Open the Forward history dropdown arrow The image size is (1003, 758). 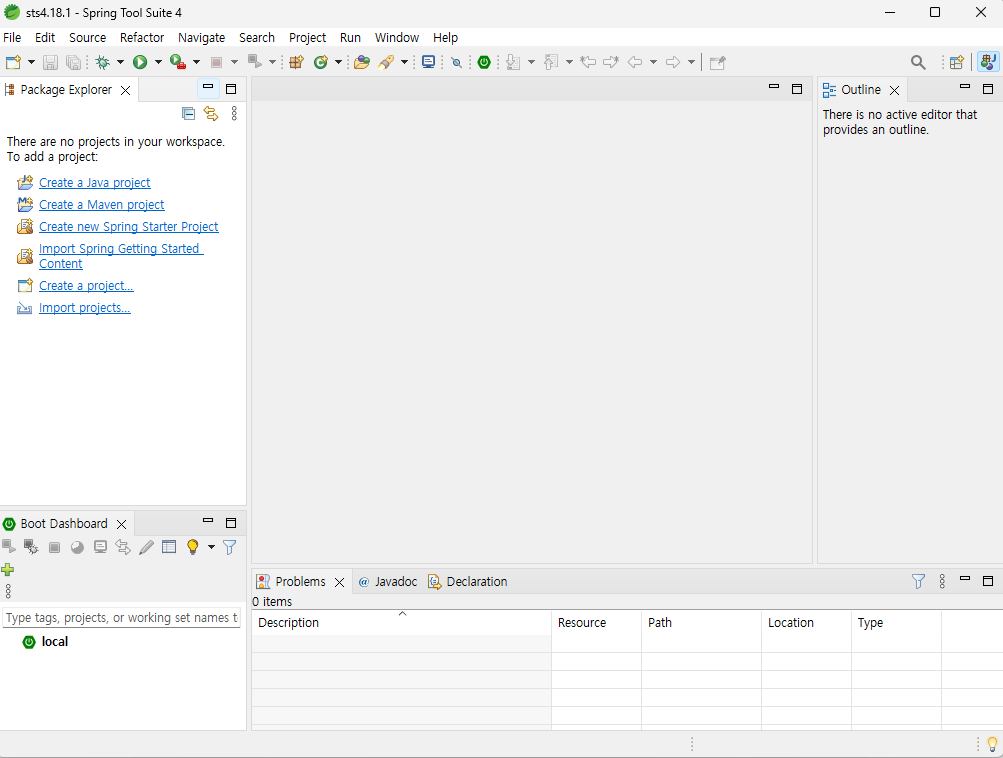(x=691, y=62)
